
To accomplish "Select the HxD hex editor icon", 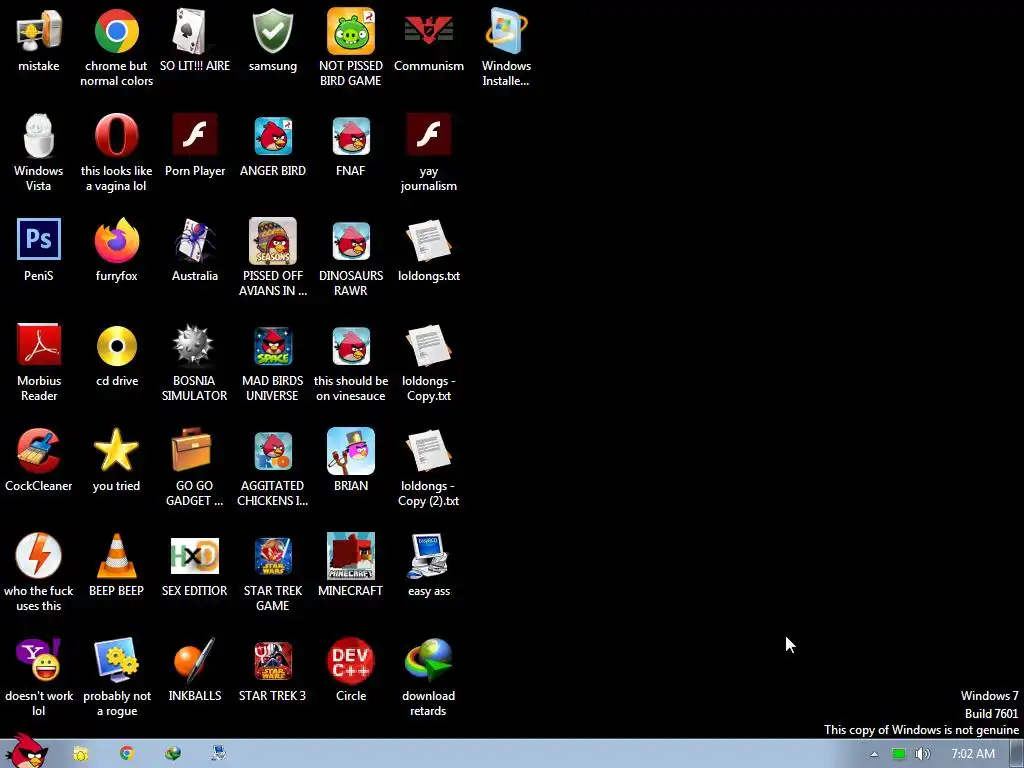I will click(194, 556).
